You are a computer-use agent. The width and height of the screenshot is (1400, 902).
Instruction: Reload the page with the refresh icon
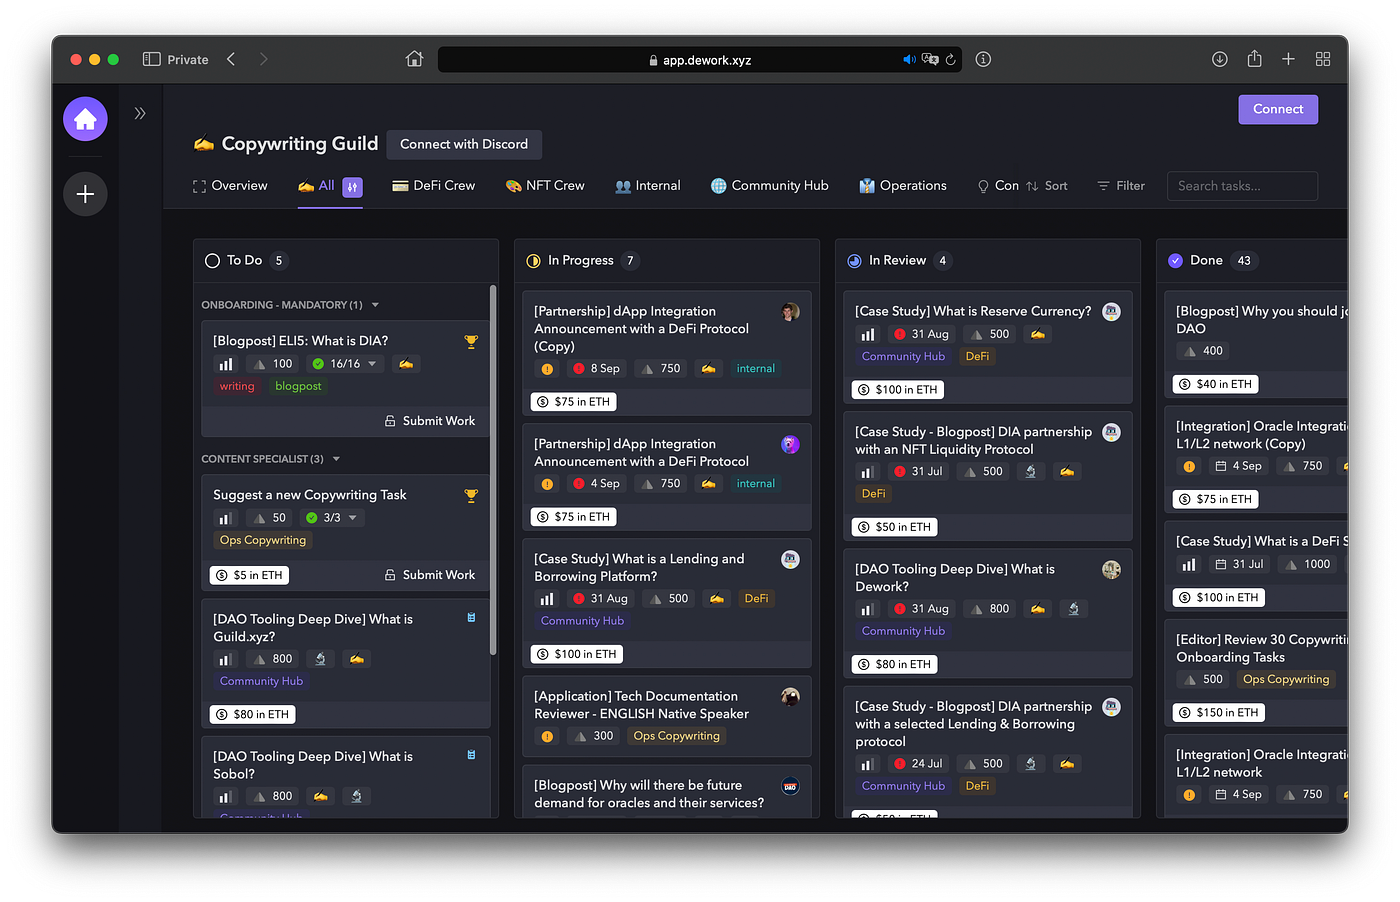[x=950, y=60]
